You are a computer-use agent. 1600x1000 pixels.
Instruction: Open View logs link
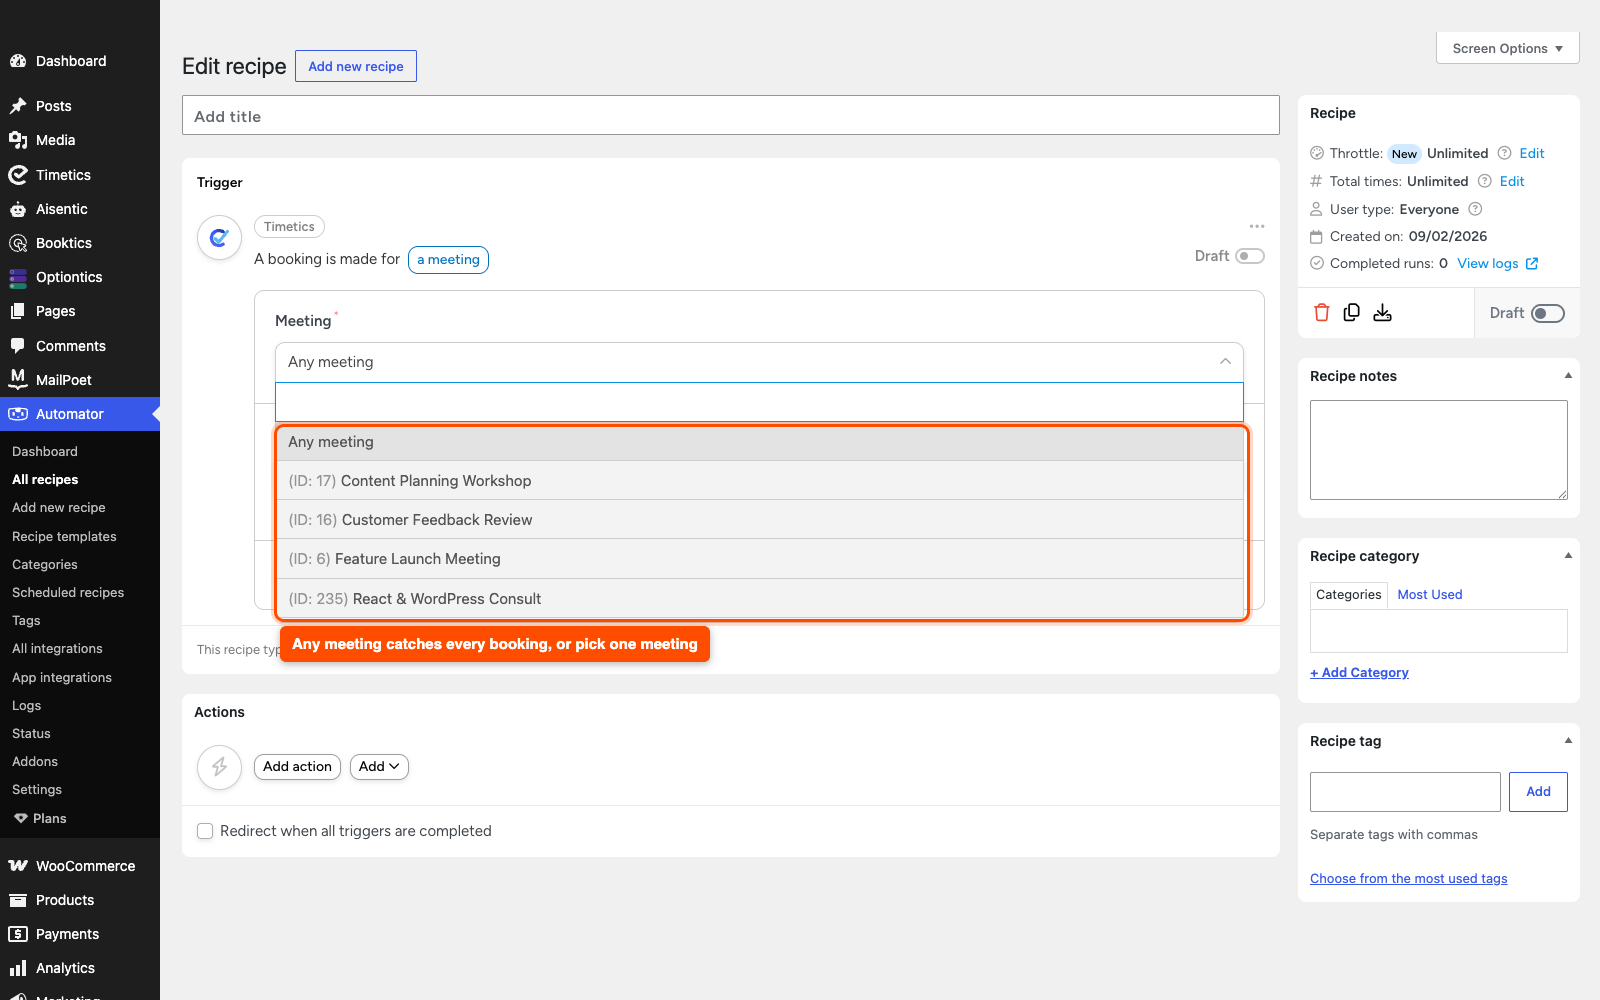(x=1497, y=264)
